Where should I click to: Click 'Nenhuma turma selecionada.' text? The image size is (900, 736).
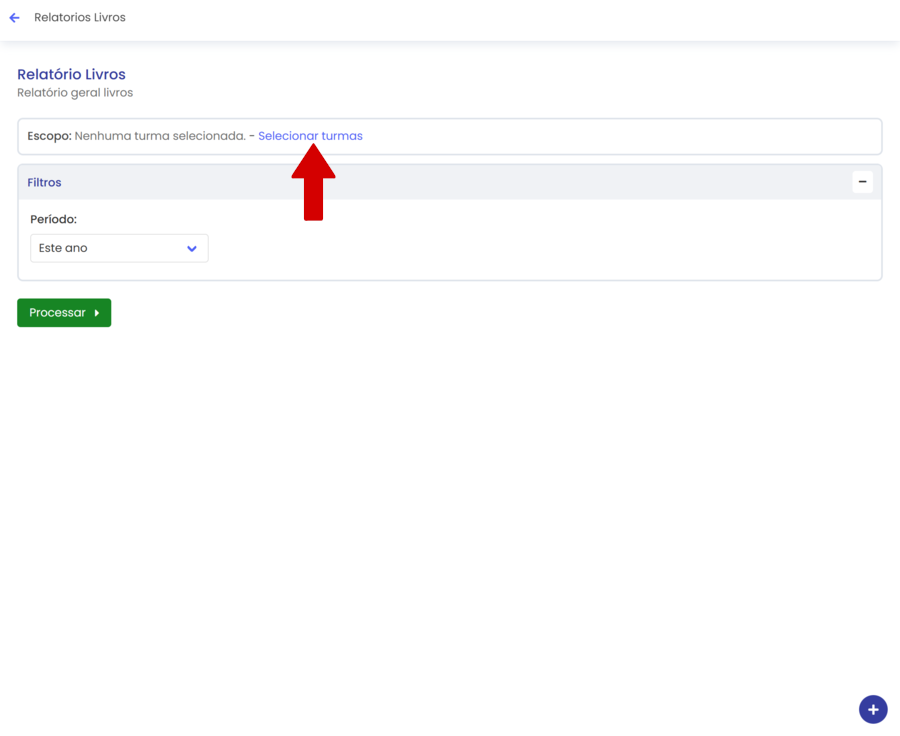159,136
